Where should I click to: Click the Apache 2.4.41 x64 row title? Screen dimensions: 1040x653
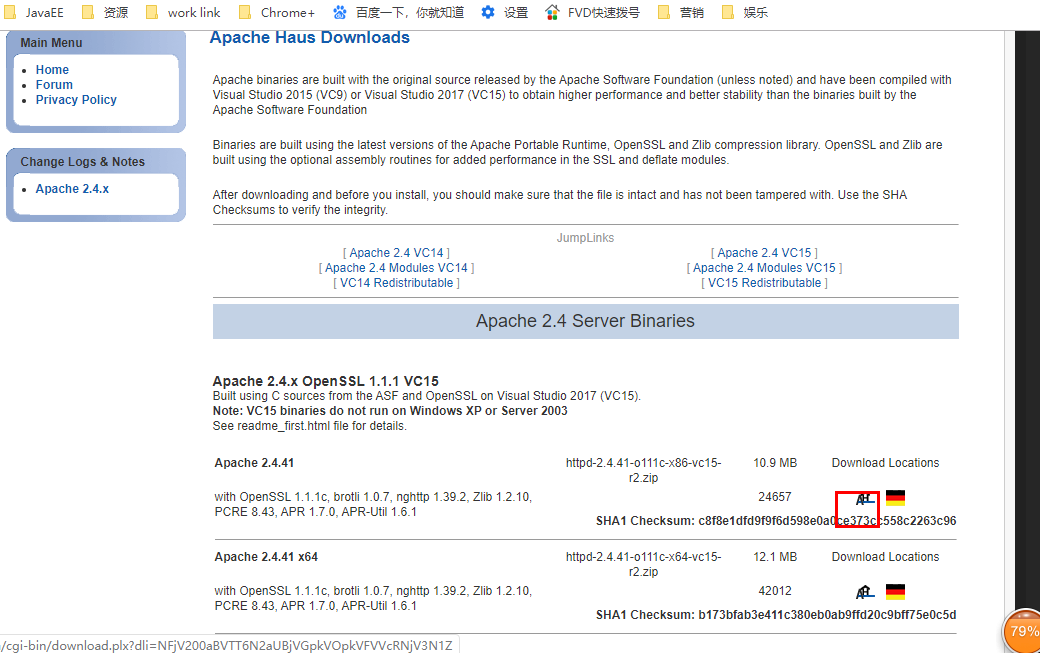tap(266, 557)
